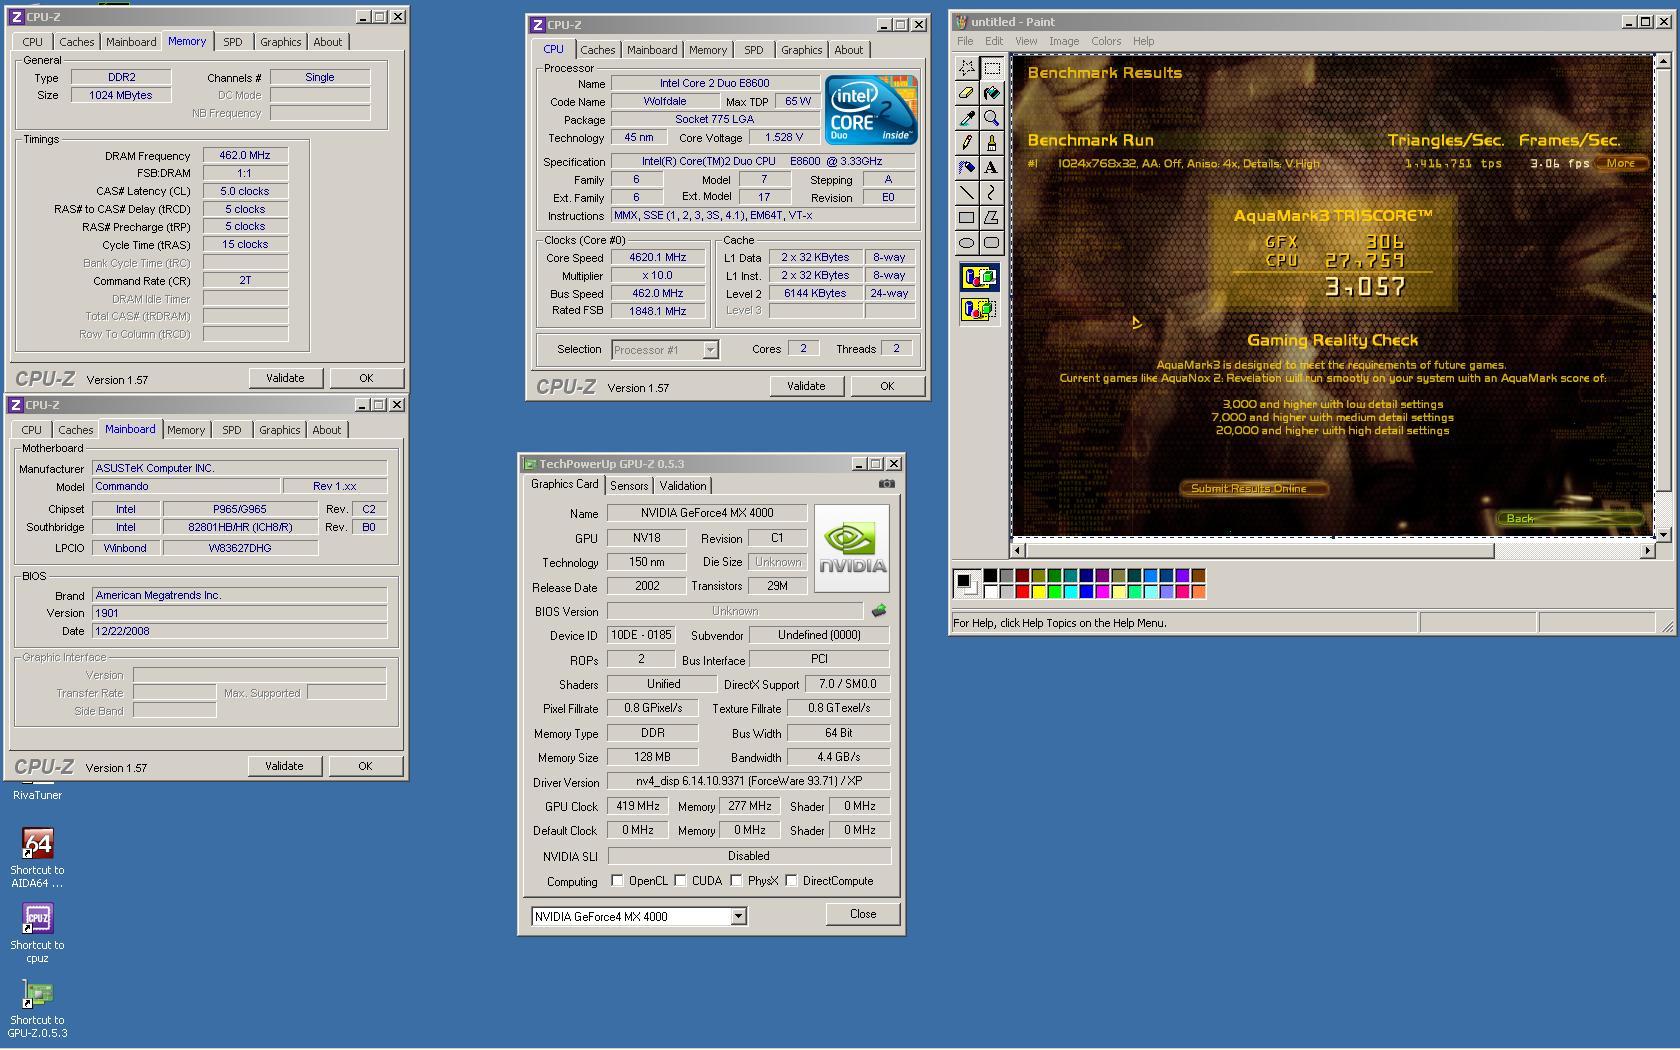
Task: Open the File menu in Paint
Action: 965,41
